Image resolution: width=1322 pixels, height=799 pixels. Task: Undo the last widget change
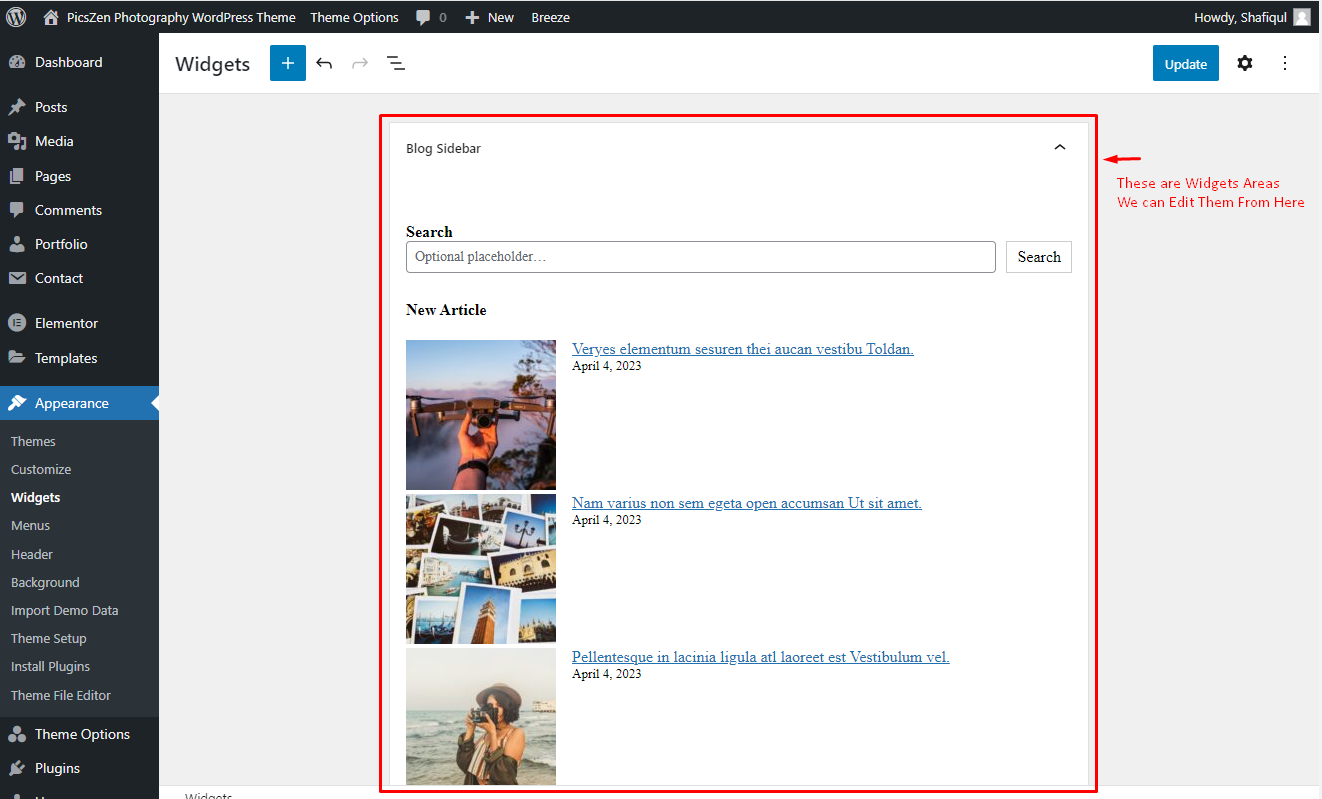click(x=324, y=63)
